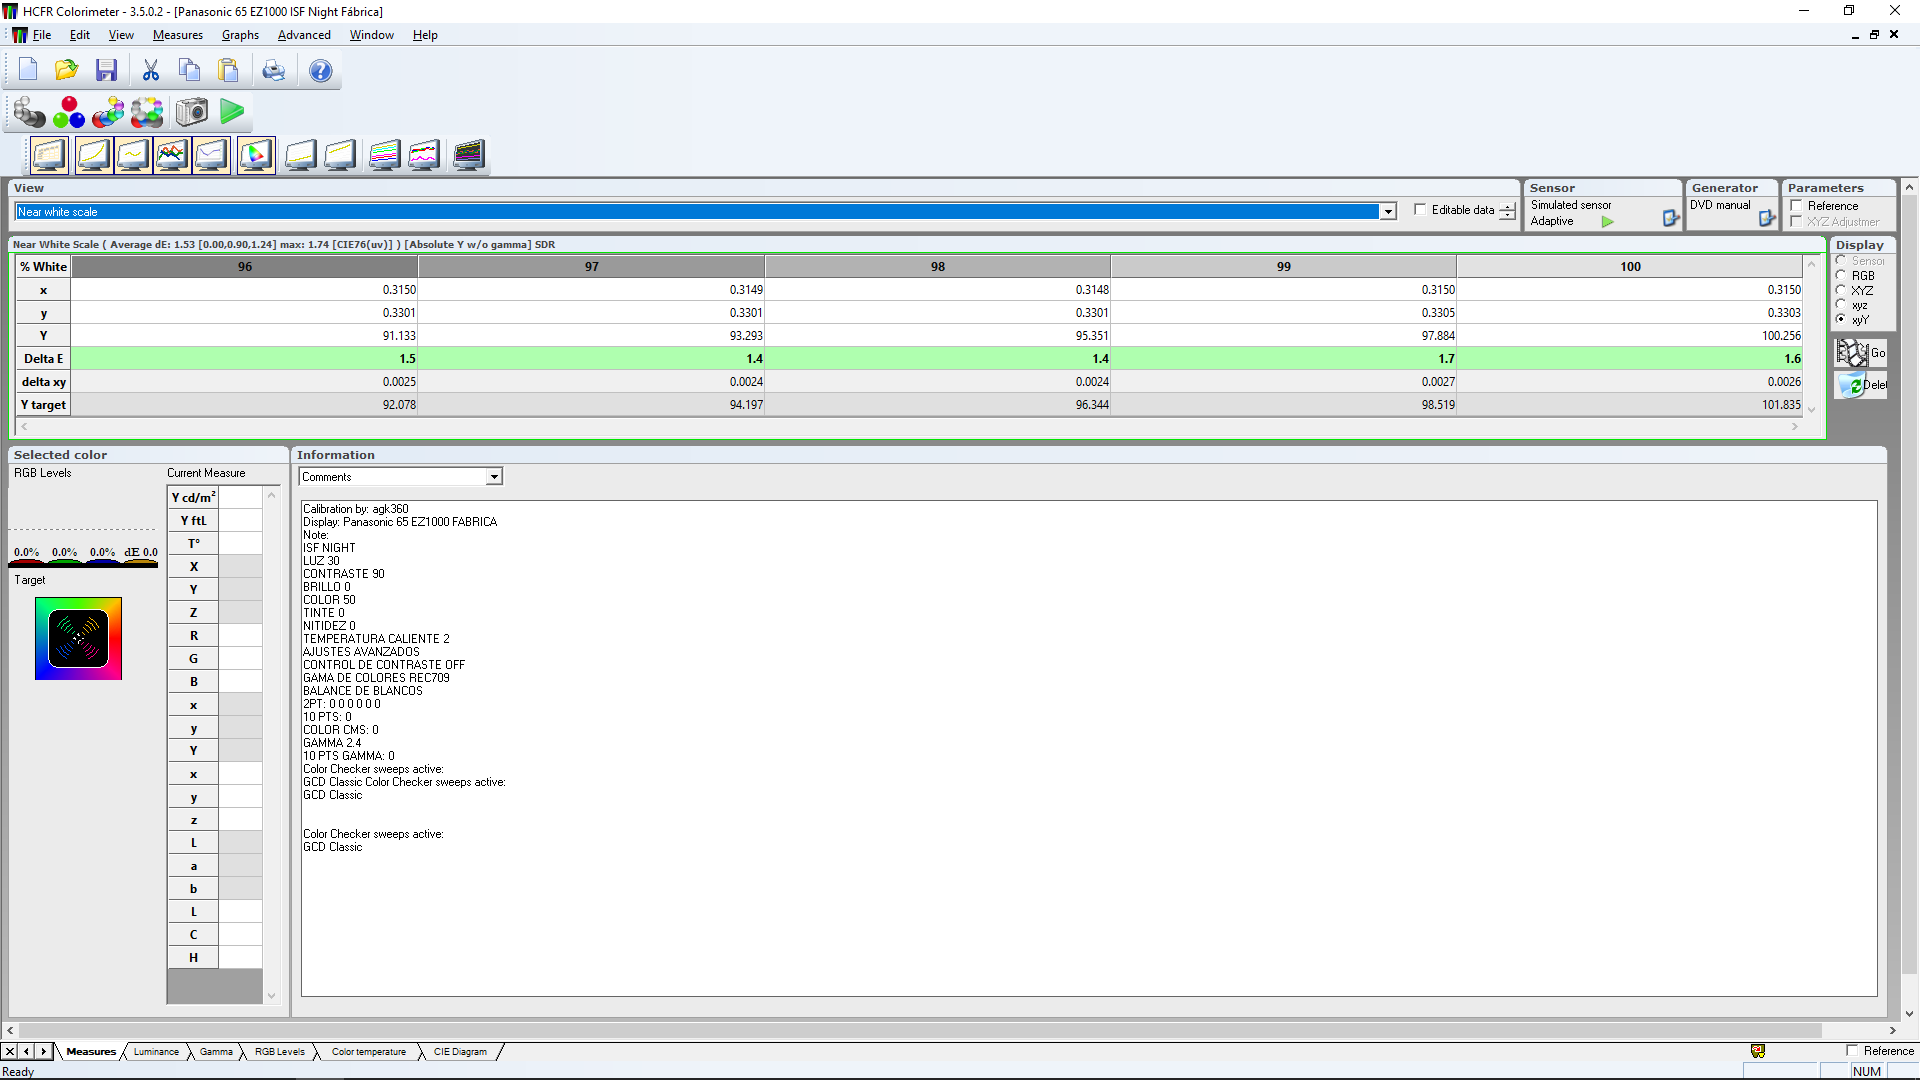Switch to the Gamma tab

(215, 1052)
